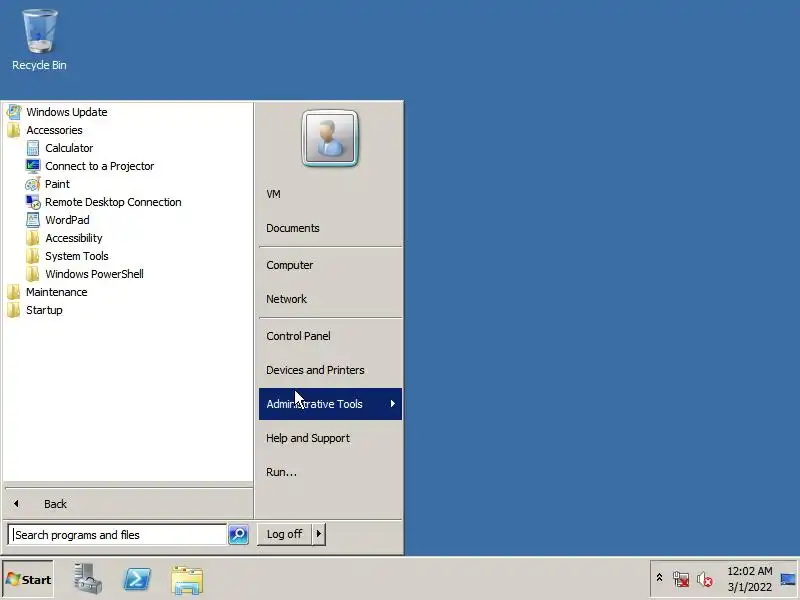
Task: Launch Calculator from Accessories
Action: (69, 148)
